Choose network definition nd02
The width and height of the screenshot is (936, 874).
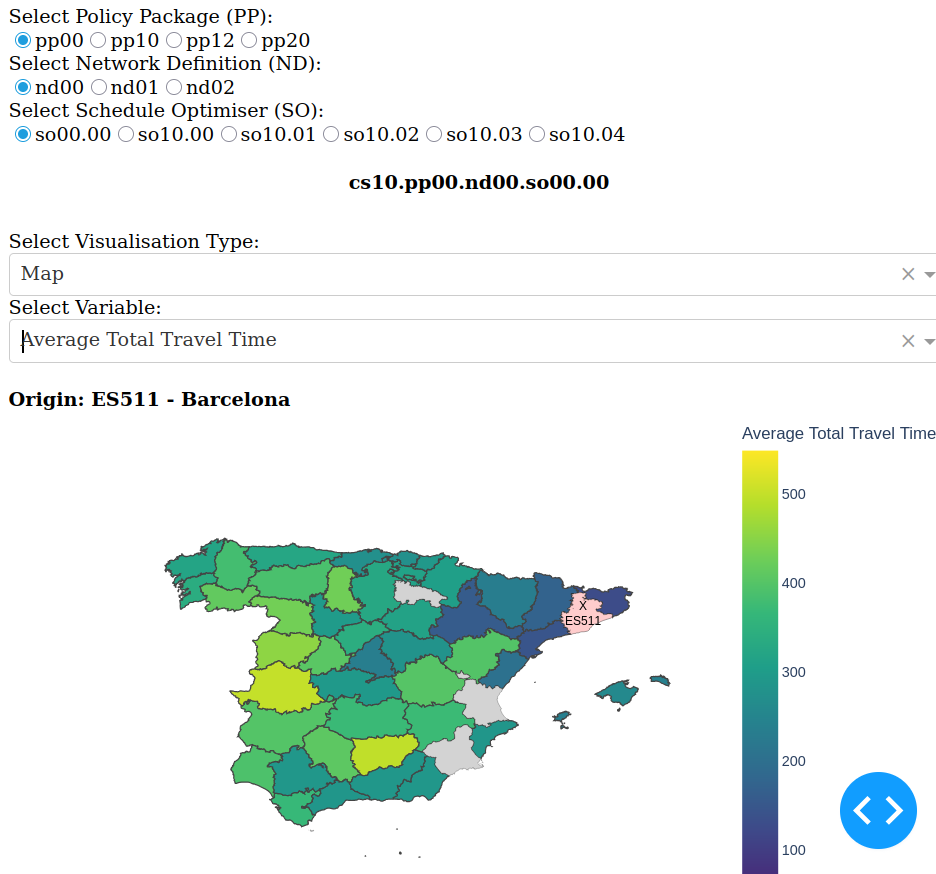click(174, 88)
